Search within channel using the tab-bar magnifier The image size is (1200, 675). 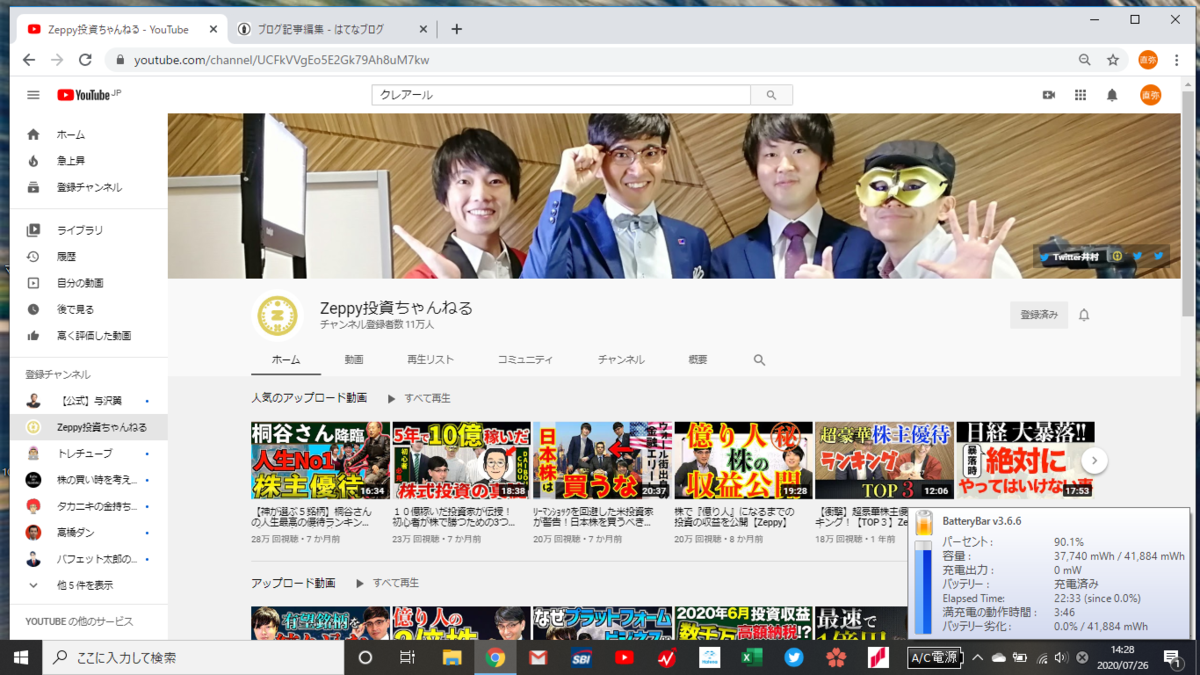[759, 360]
